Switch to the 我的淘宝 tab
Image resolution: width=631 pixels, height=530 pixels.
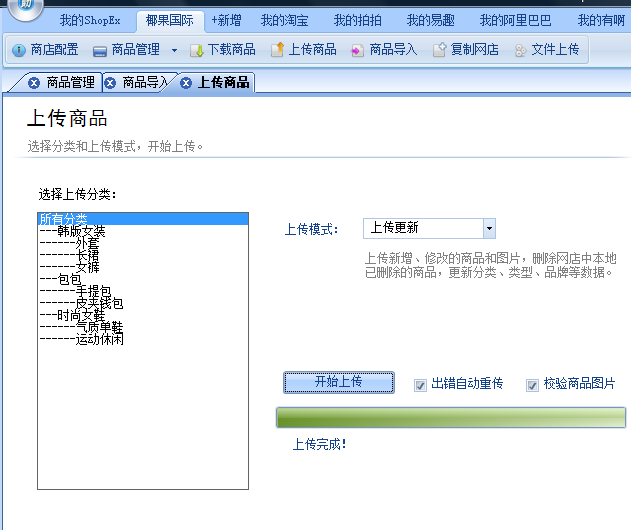tap(286, 20)
